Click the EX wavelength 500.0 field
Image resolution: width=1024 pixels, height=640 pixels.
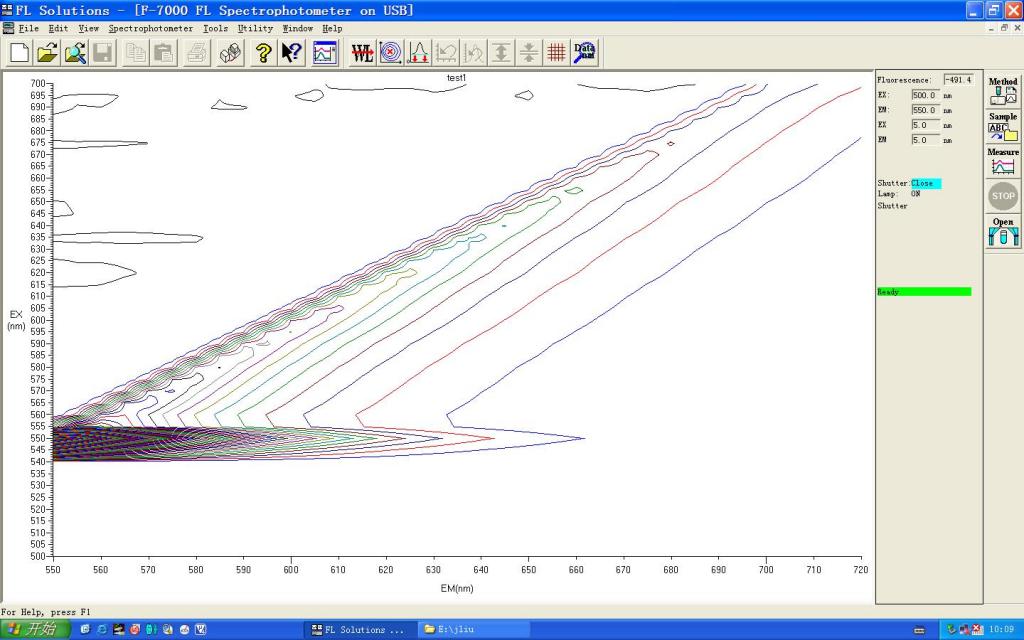924,95
